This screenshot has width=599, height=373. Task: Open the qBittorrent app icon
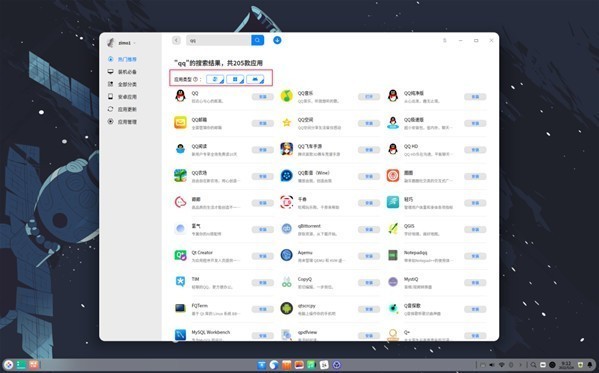tap(287, 229)
